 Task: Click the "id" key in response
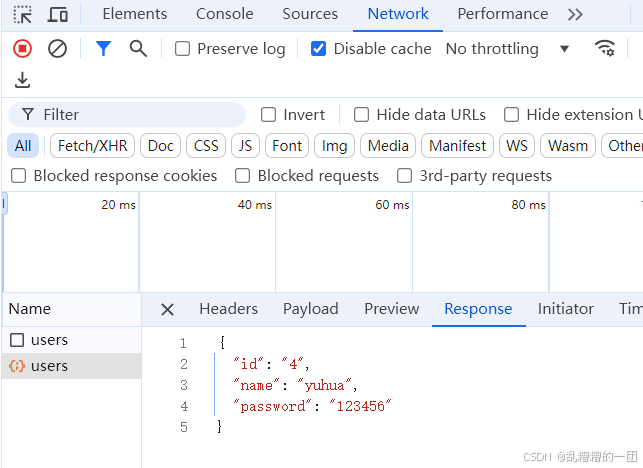click(x=249, y=364)
